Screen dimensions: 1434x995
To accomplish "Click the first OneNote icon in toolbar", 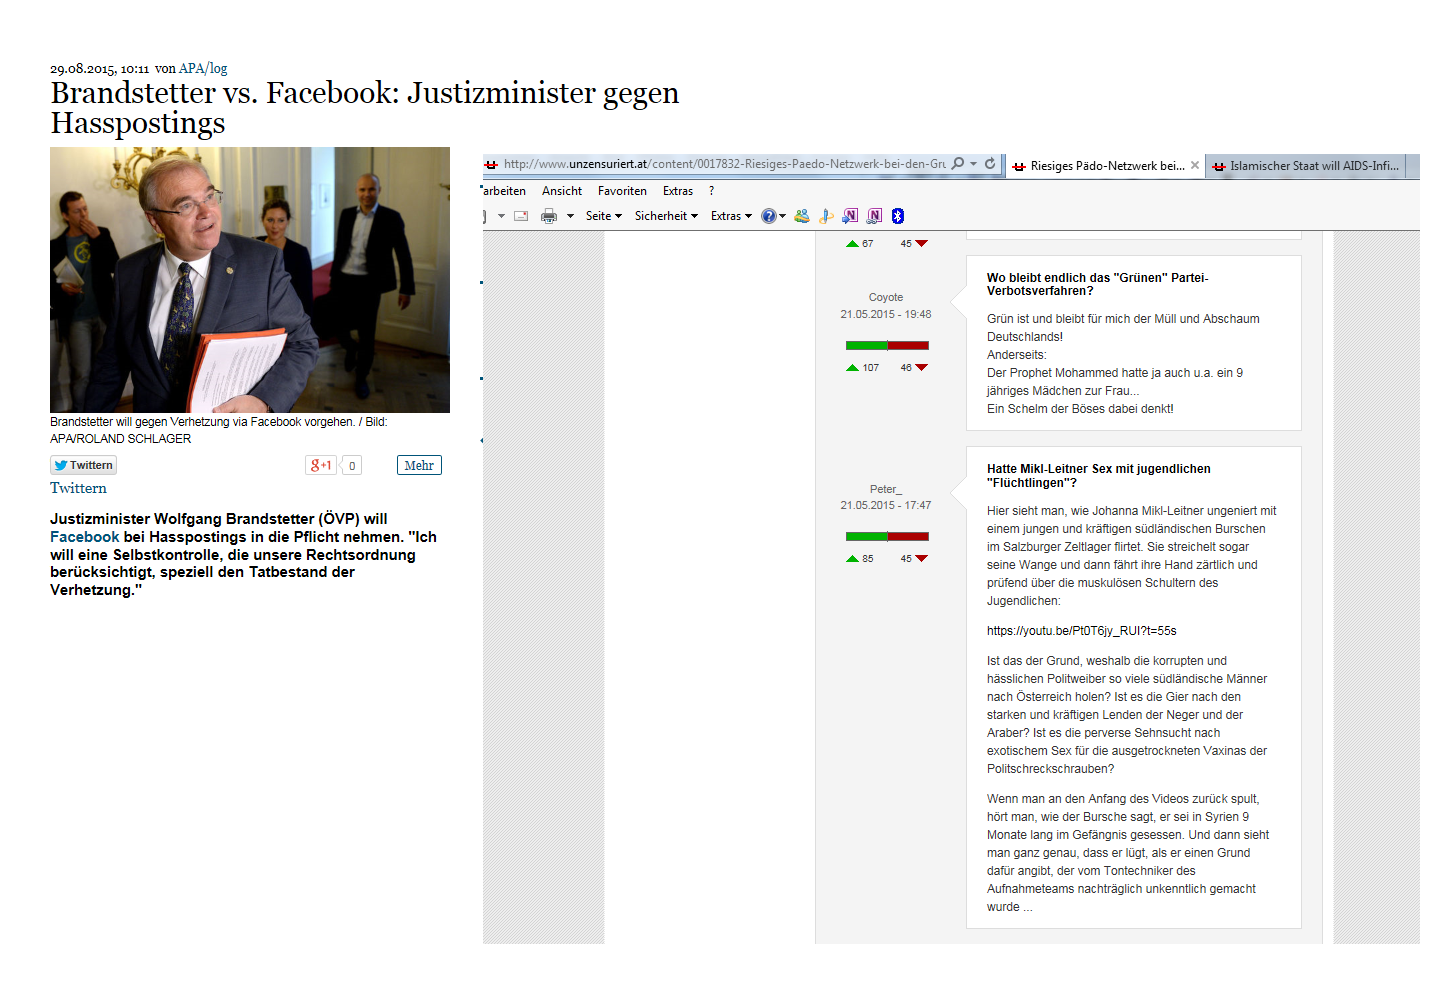I will 850,216.
